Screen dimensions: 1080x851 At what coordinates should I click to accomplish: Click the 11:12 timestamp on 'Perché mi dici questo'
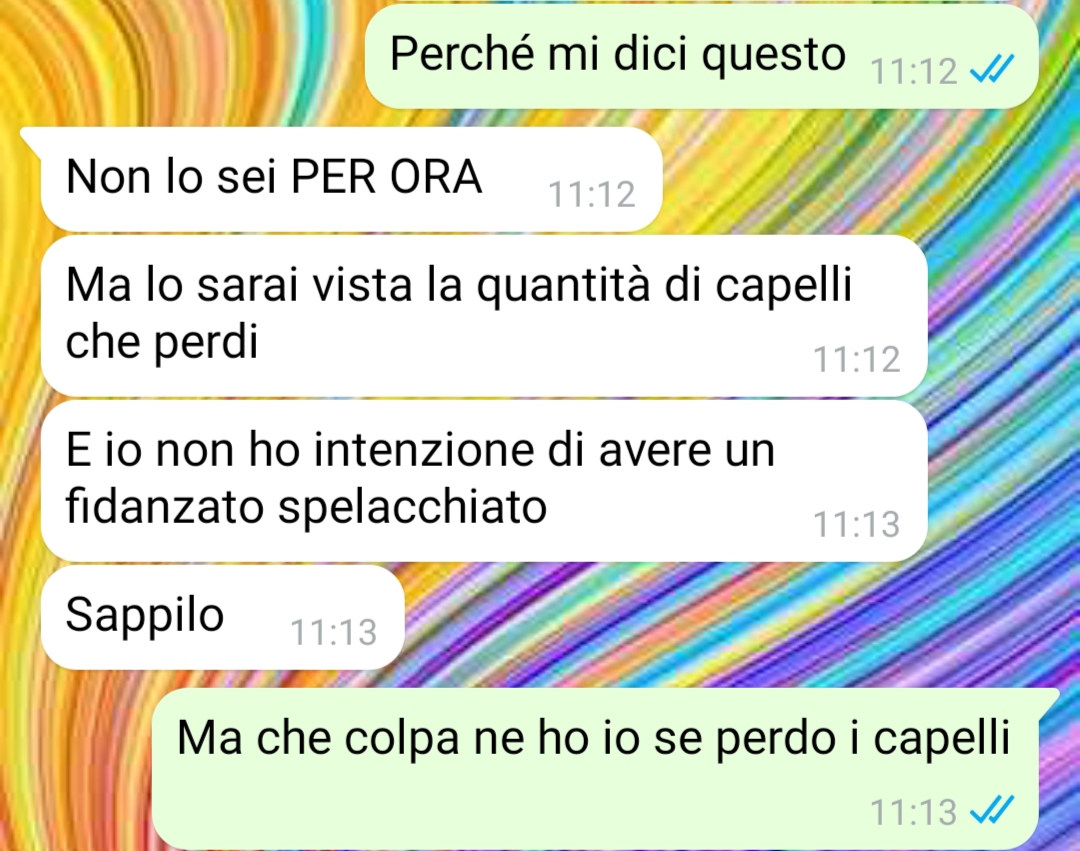click(x=913, y=71)
